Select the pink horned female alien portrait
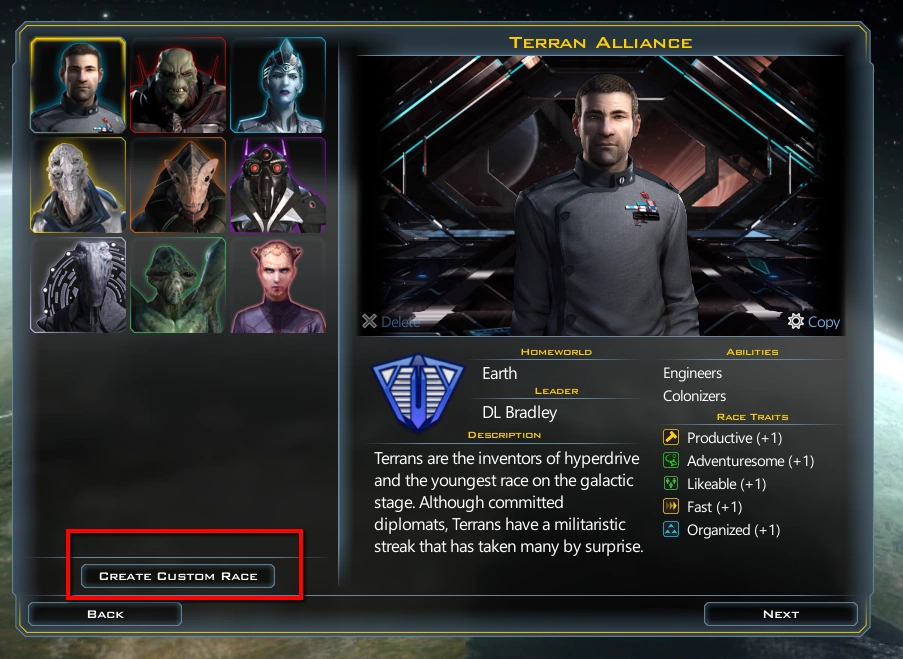 click(x=278, y=285)
